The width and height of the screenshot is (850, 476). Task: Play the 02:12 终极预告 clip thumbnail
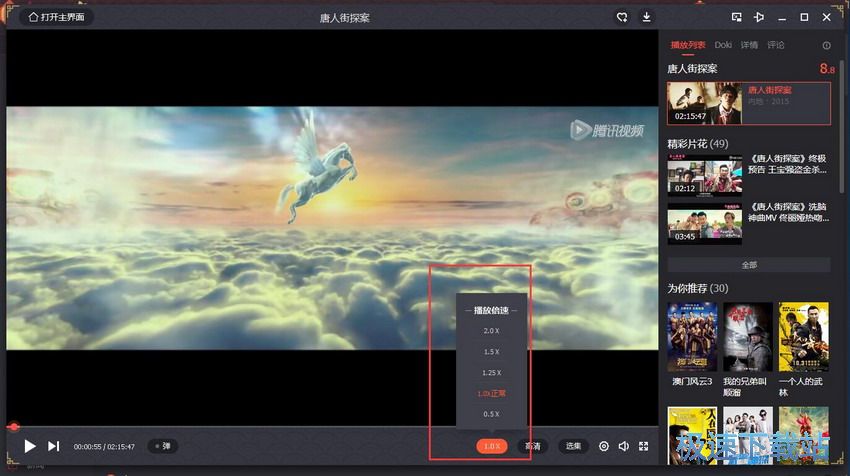(x=705, y=175)
